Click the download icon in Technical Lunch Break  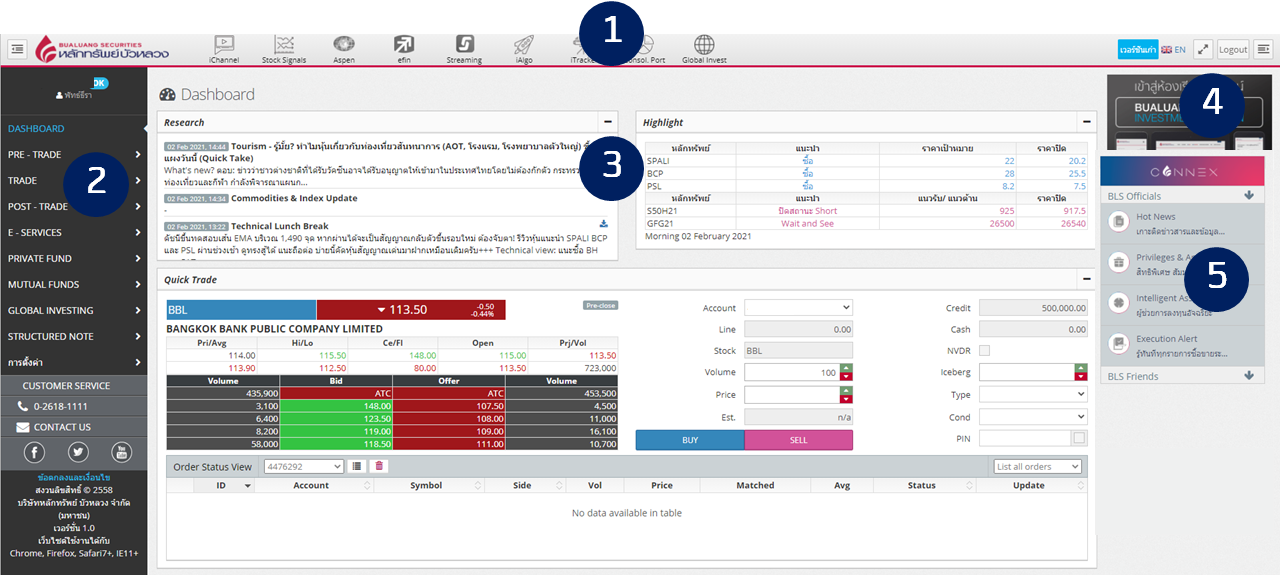604,224
